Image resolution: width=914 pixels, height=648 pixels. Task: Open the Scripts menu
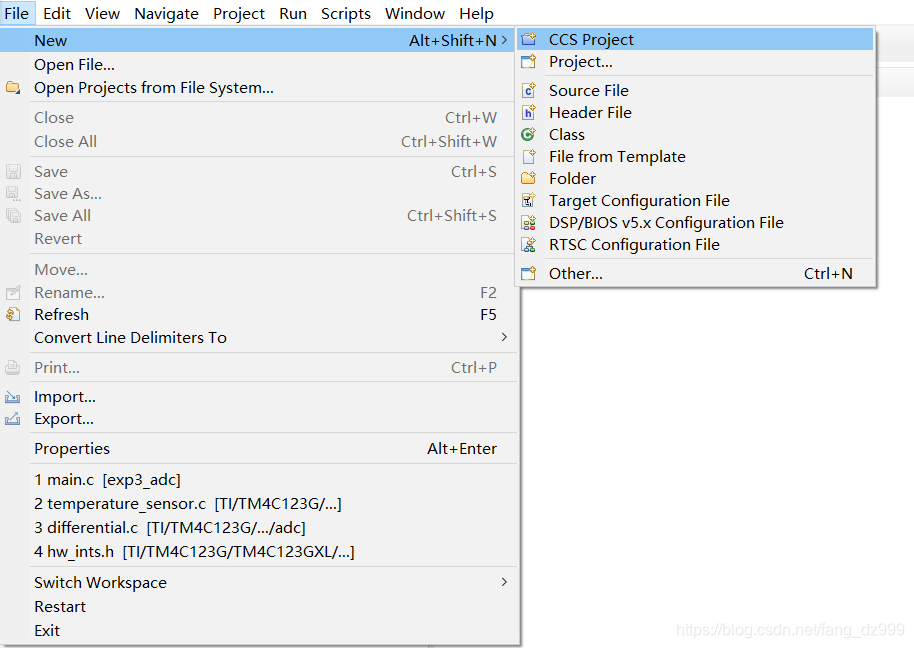346,13
